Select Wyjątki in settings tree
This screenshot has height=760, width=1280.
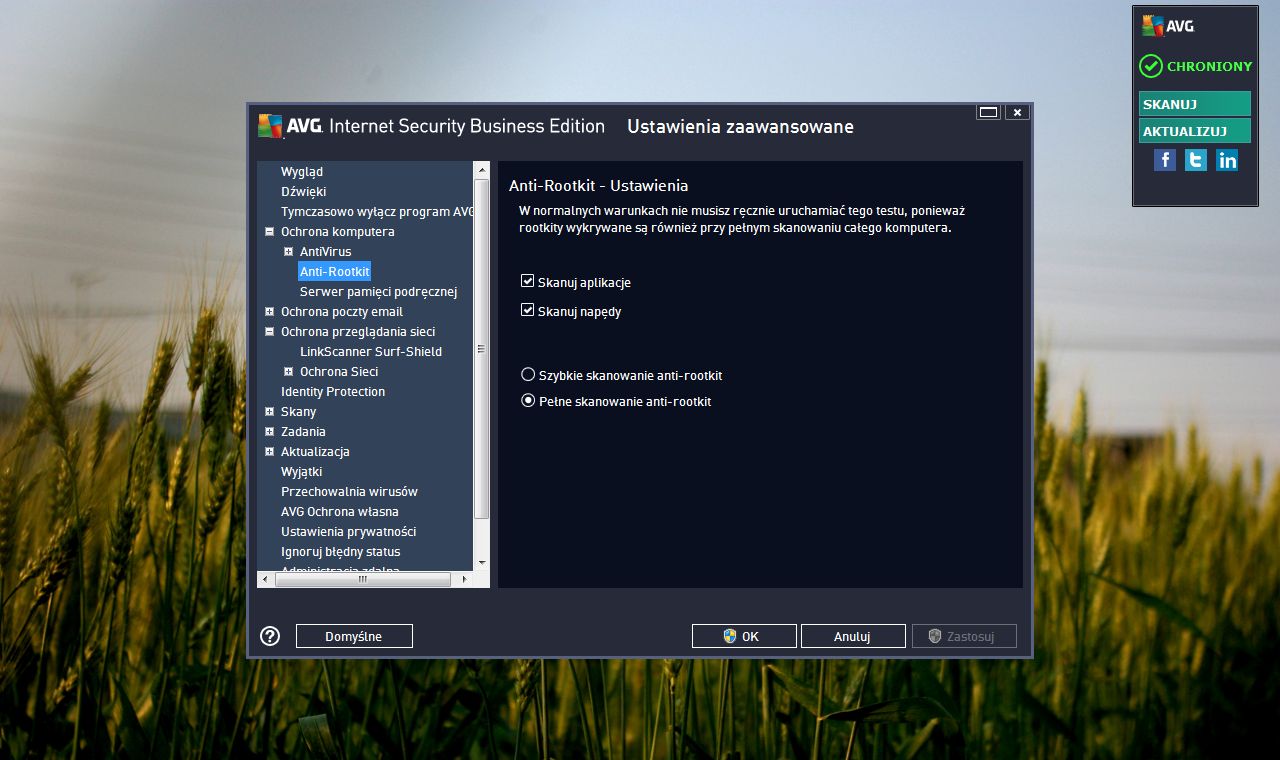pos(302,471)
